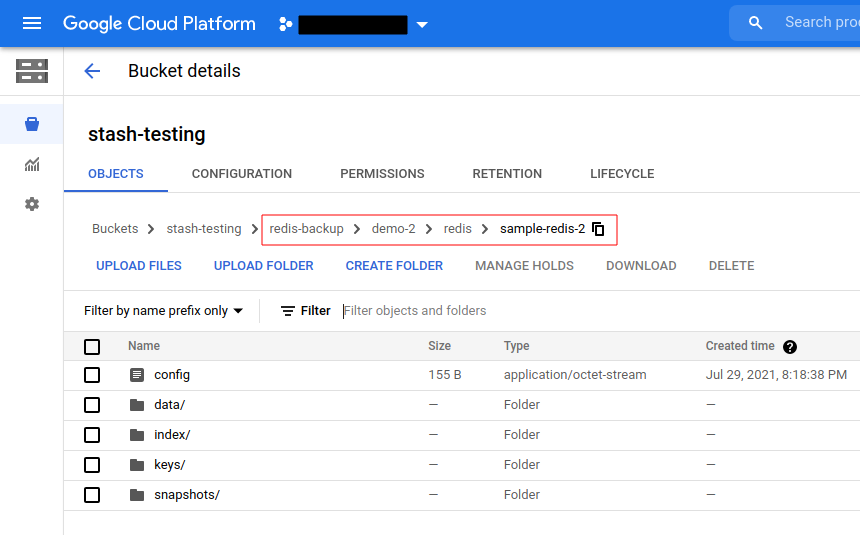
Task: Click the Upload Files button
Action: 139,266
